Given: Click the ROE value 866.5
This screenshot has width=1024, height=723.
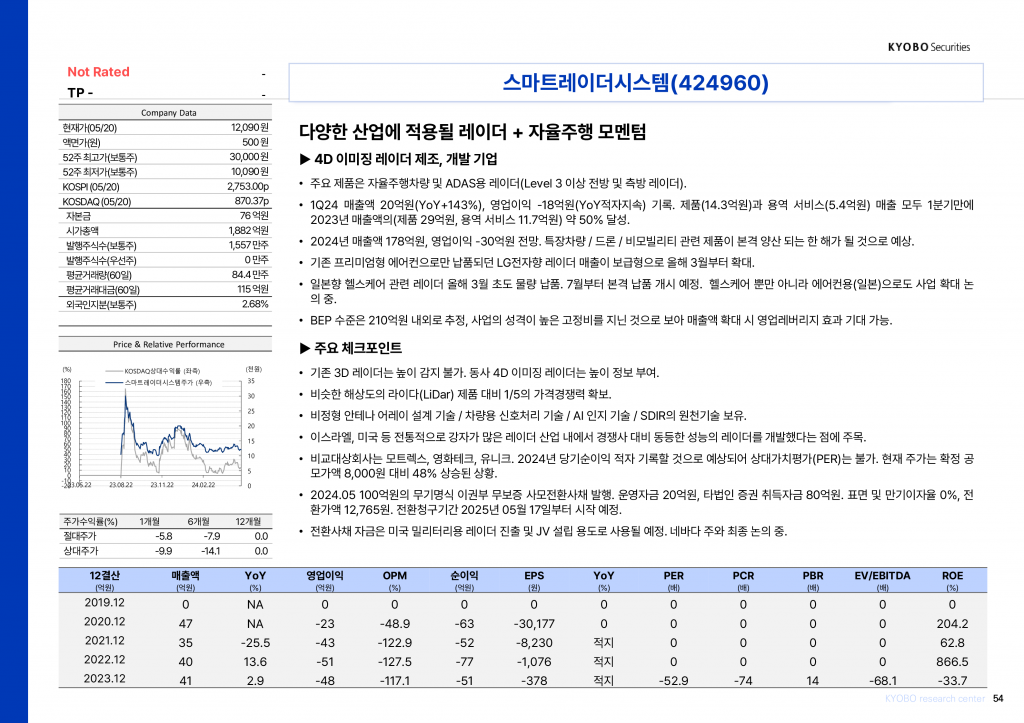Looking at the screenshot, I should point(951,660).
